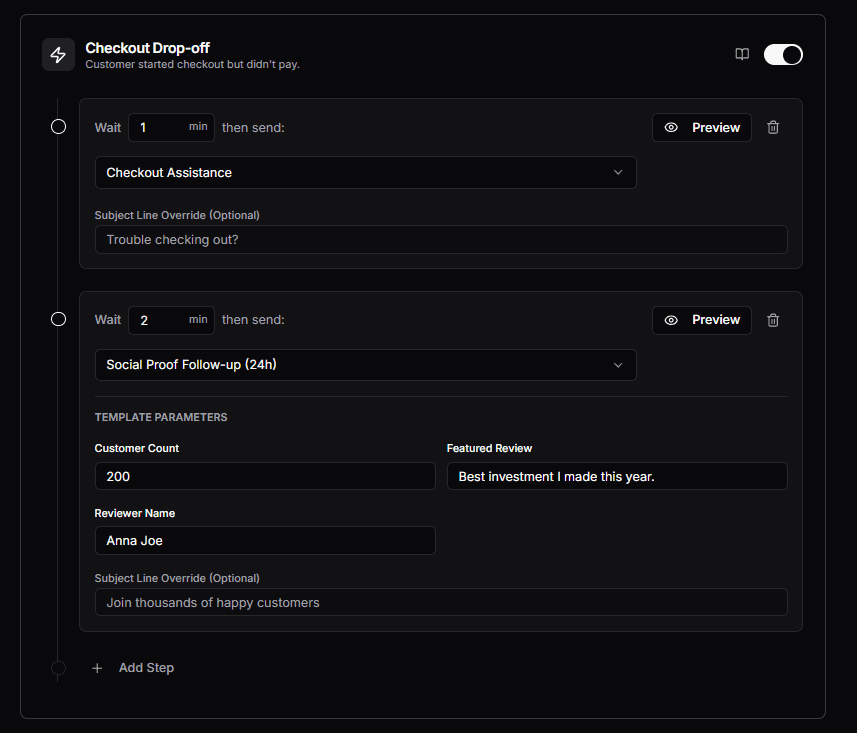Image resolution: width=857 pixels, height=733 pixels.
Task: Click the lightning bolt automation icon
Action: pyautogui.click(x=58, y=55)
